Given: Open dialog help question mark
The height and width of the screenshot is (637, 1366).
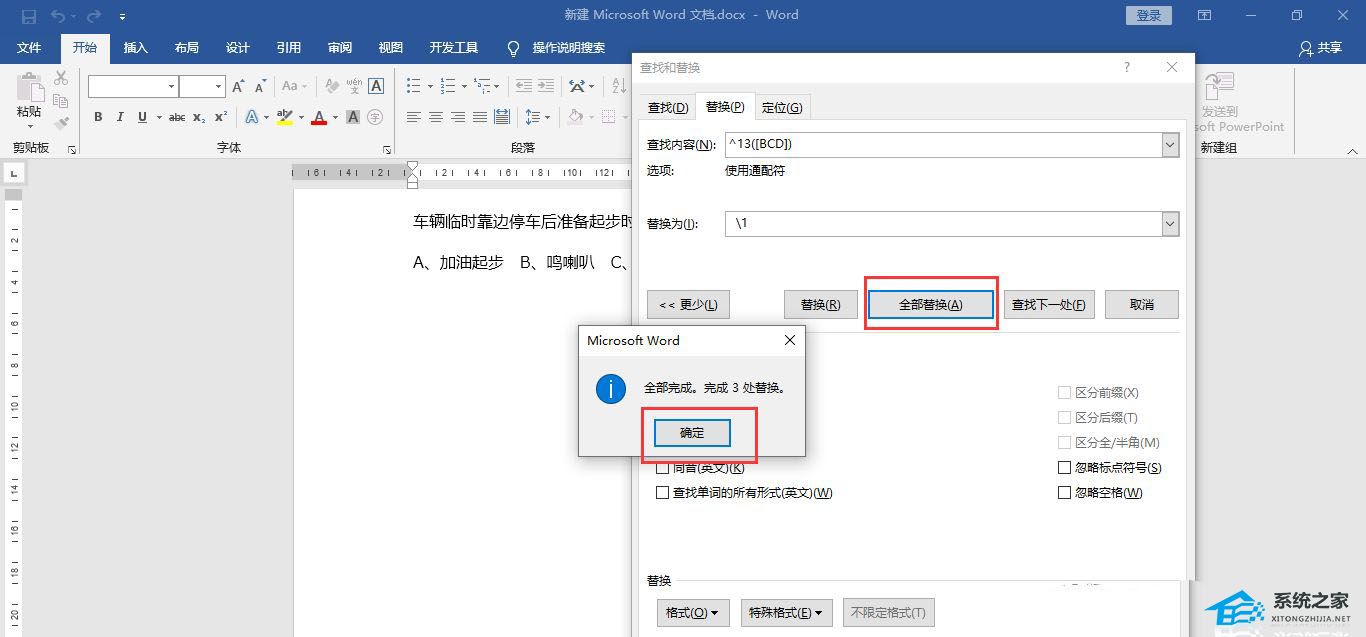Looking at the screenshot, I should click(1127, 67).
